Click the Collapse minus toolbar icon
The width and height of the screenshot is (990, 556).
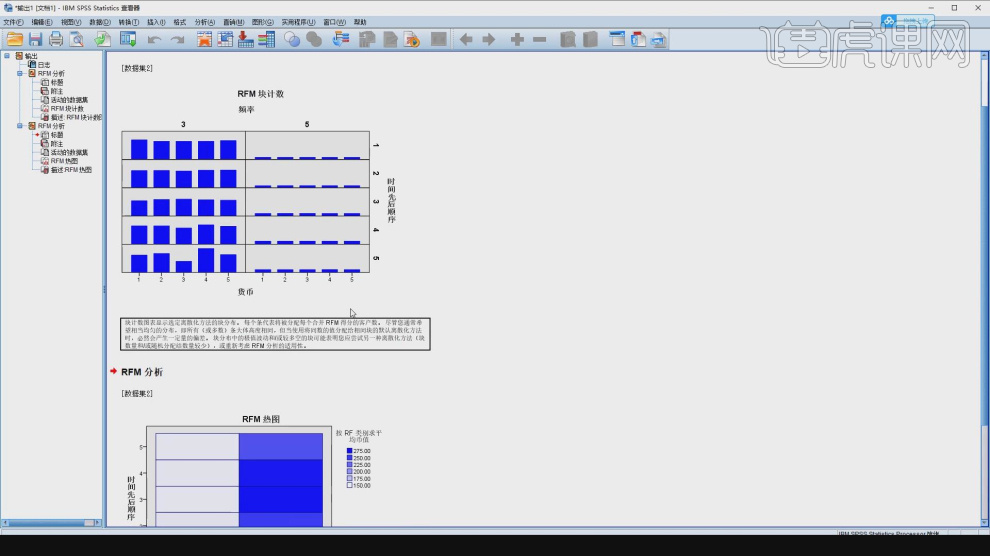point(539,39)
